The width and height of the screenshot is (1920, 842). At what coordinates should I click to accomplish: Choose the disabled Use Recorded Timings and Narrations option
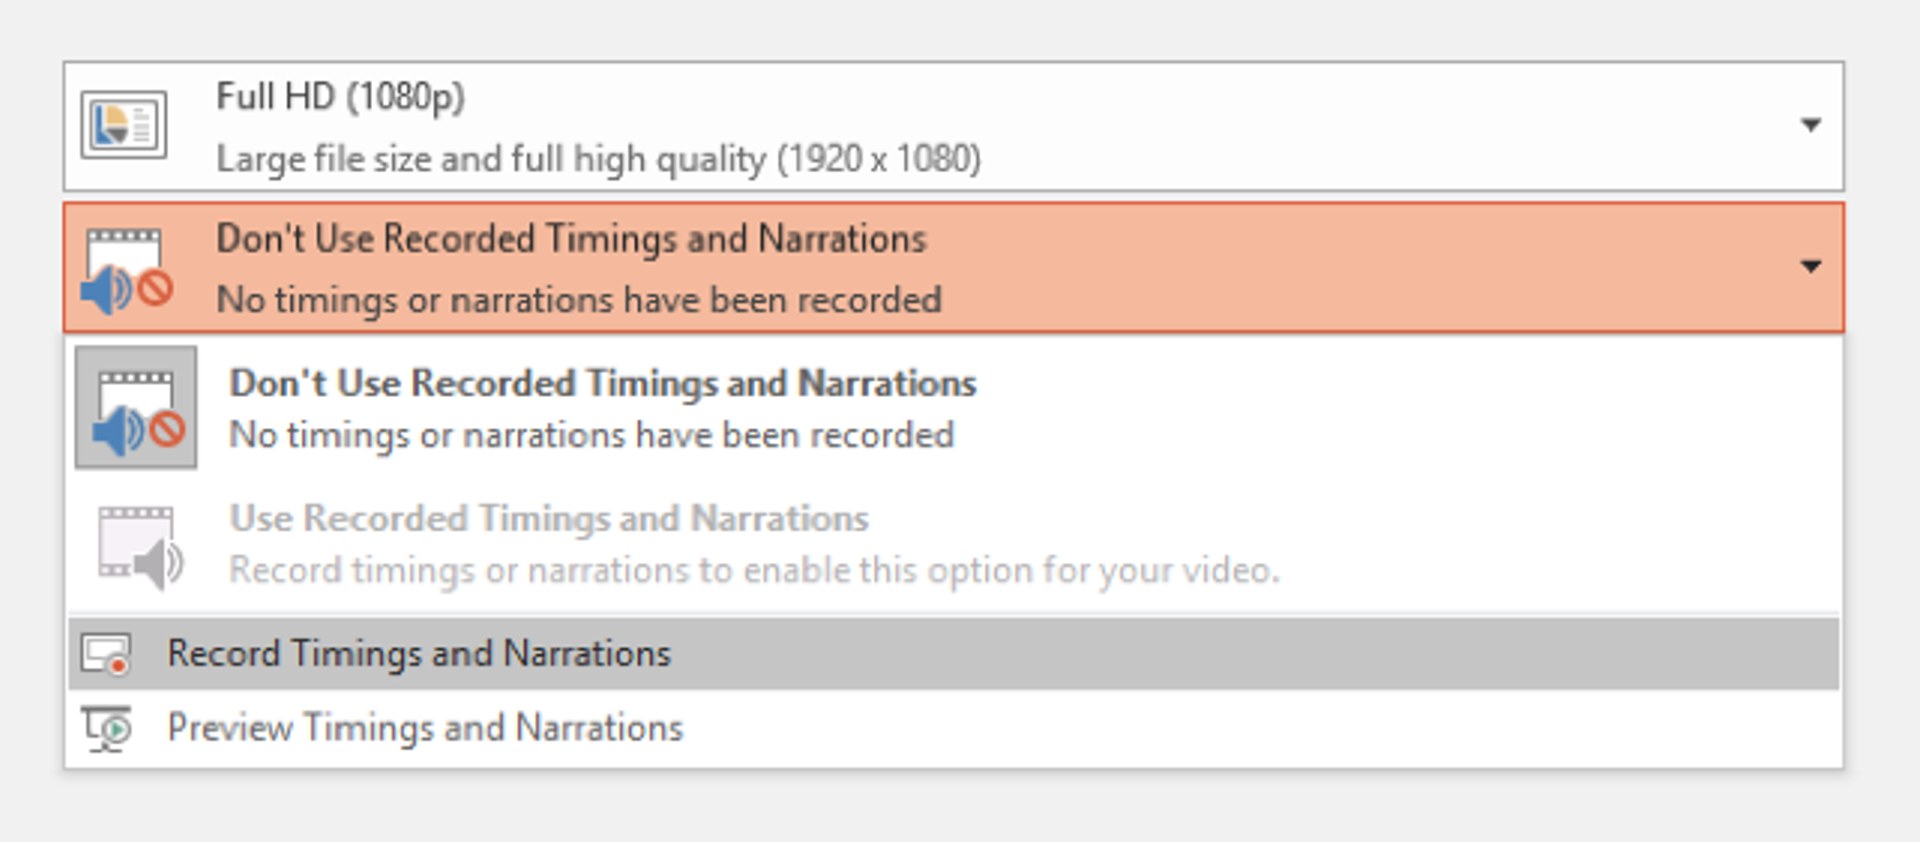(548, 518)
